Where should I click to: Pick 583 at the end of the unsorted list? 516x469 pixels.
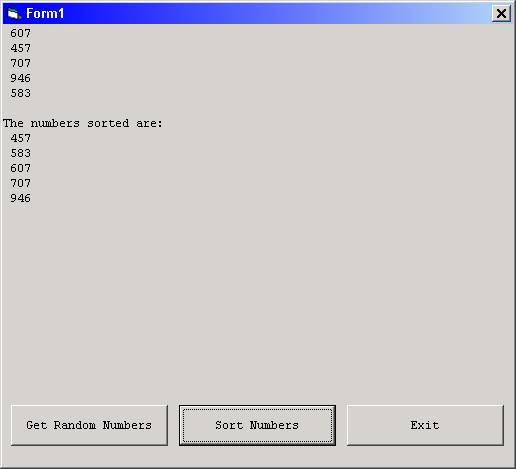point(20,93)
